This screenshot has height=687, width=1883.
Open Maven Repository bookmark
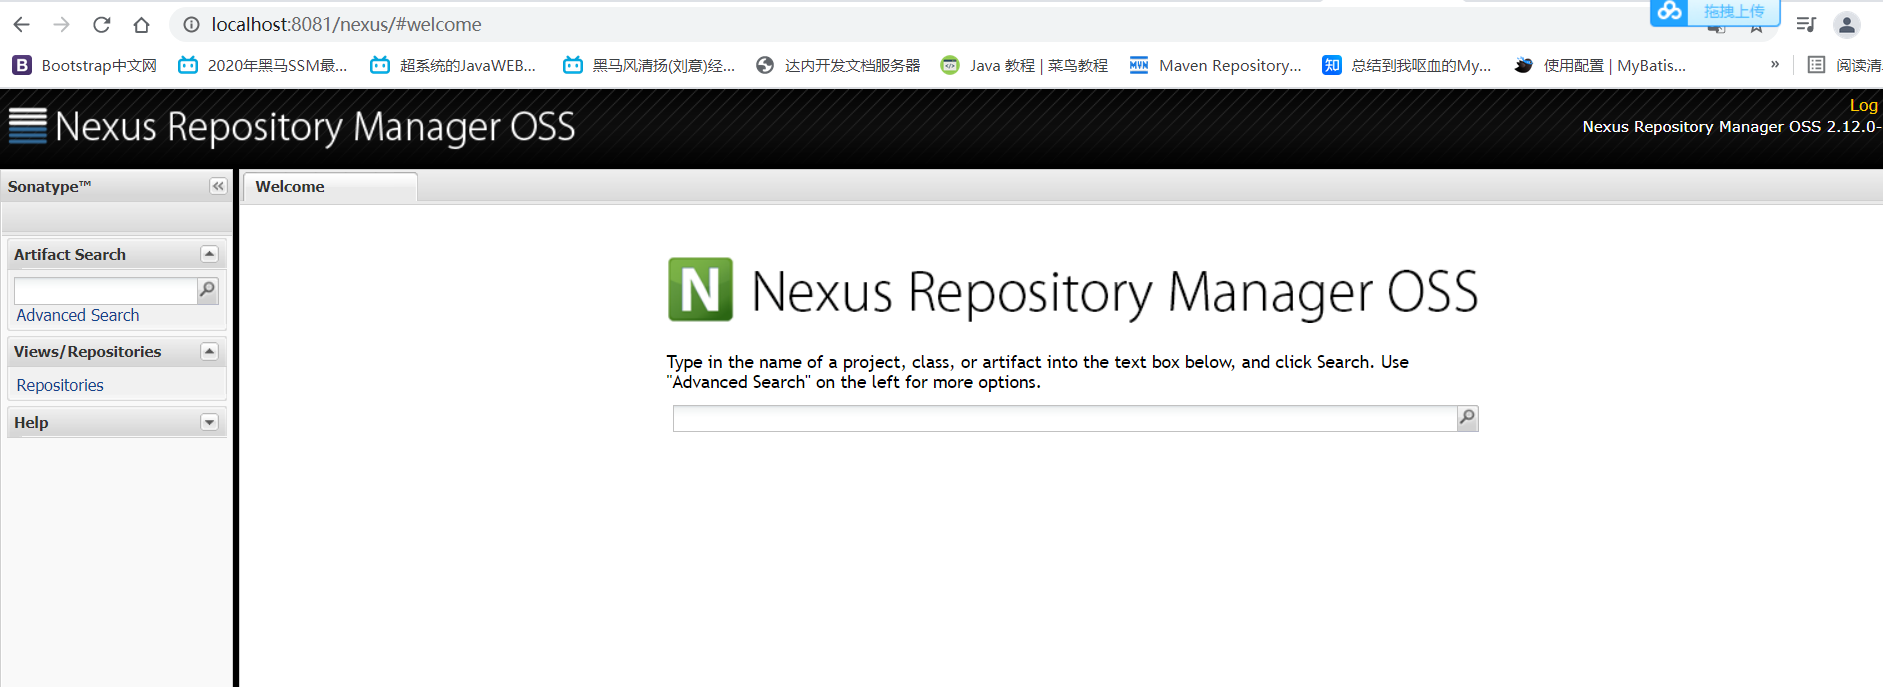[1216, 65]
